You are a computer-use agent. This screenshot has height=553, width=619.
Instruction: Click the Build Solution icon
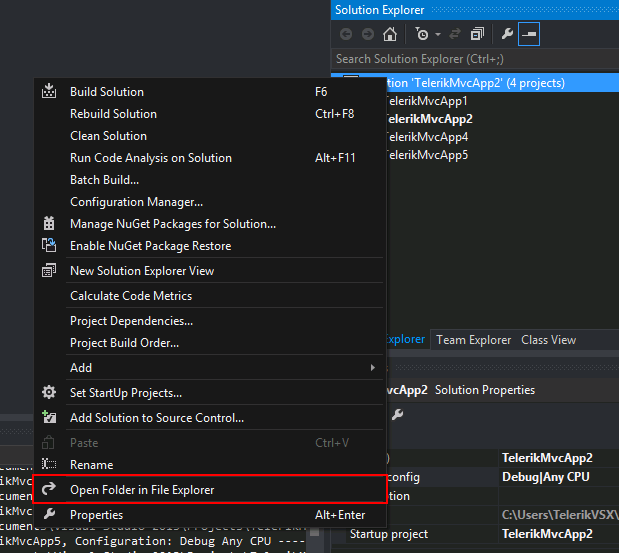(49, 91)
